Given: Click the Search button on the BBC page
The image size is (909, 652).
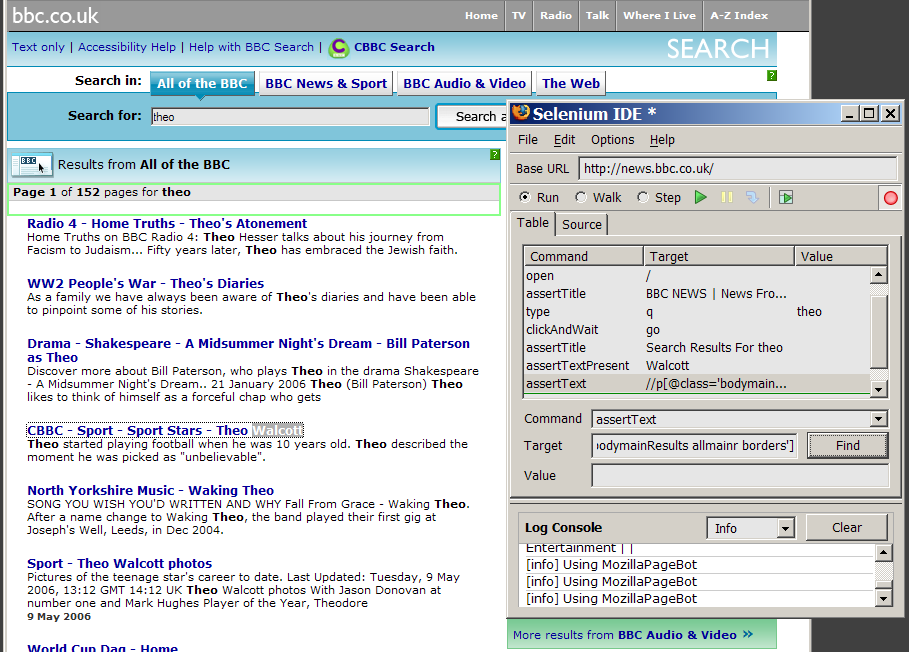Looking at the screenshot, I should point(472,116).
